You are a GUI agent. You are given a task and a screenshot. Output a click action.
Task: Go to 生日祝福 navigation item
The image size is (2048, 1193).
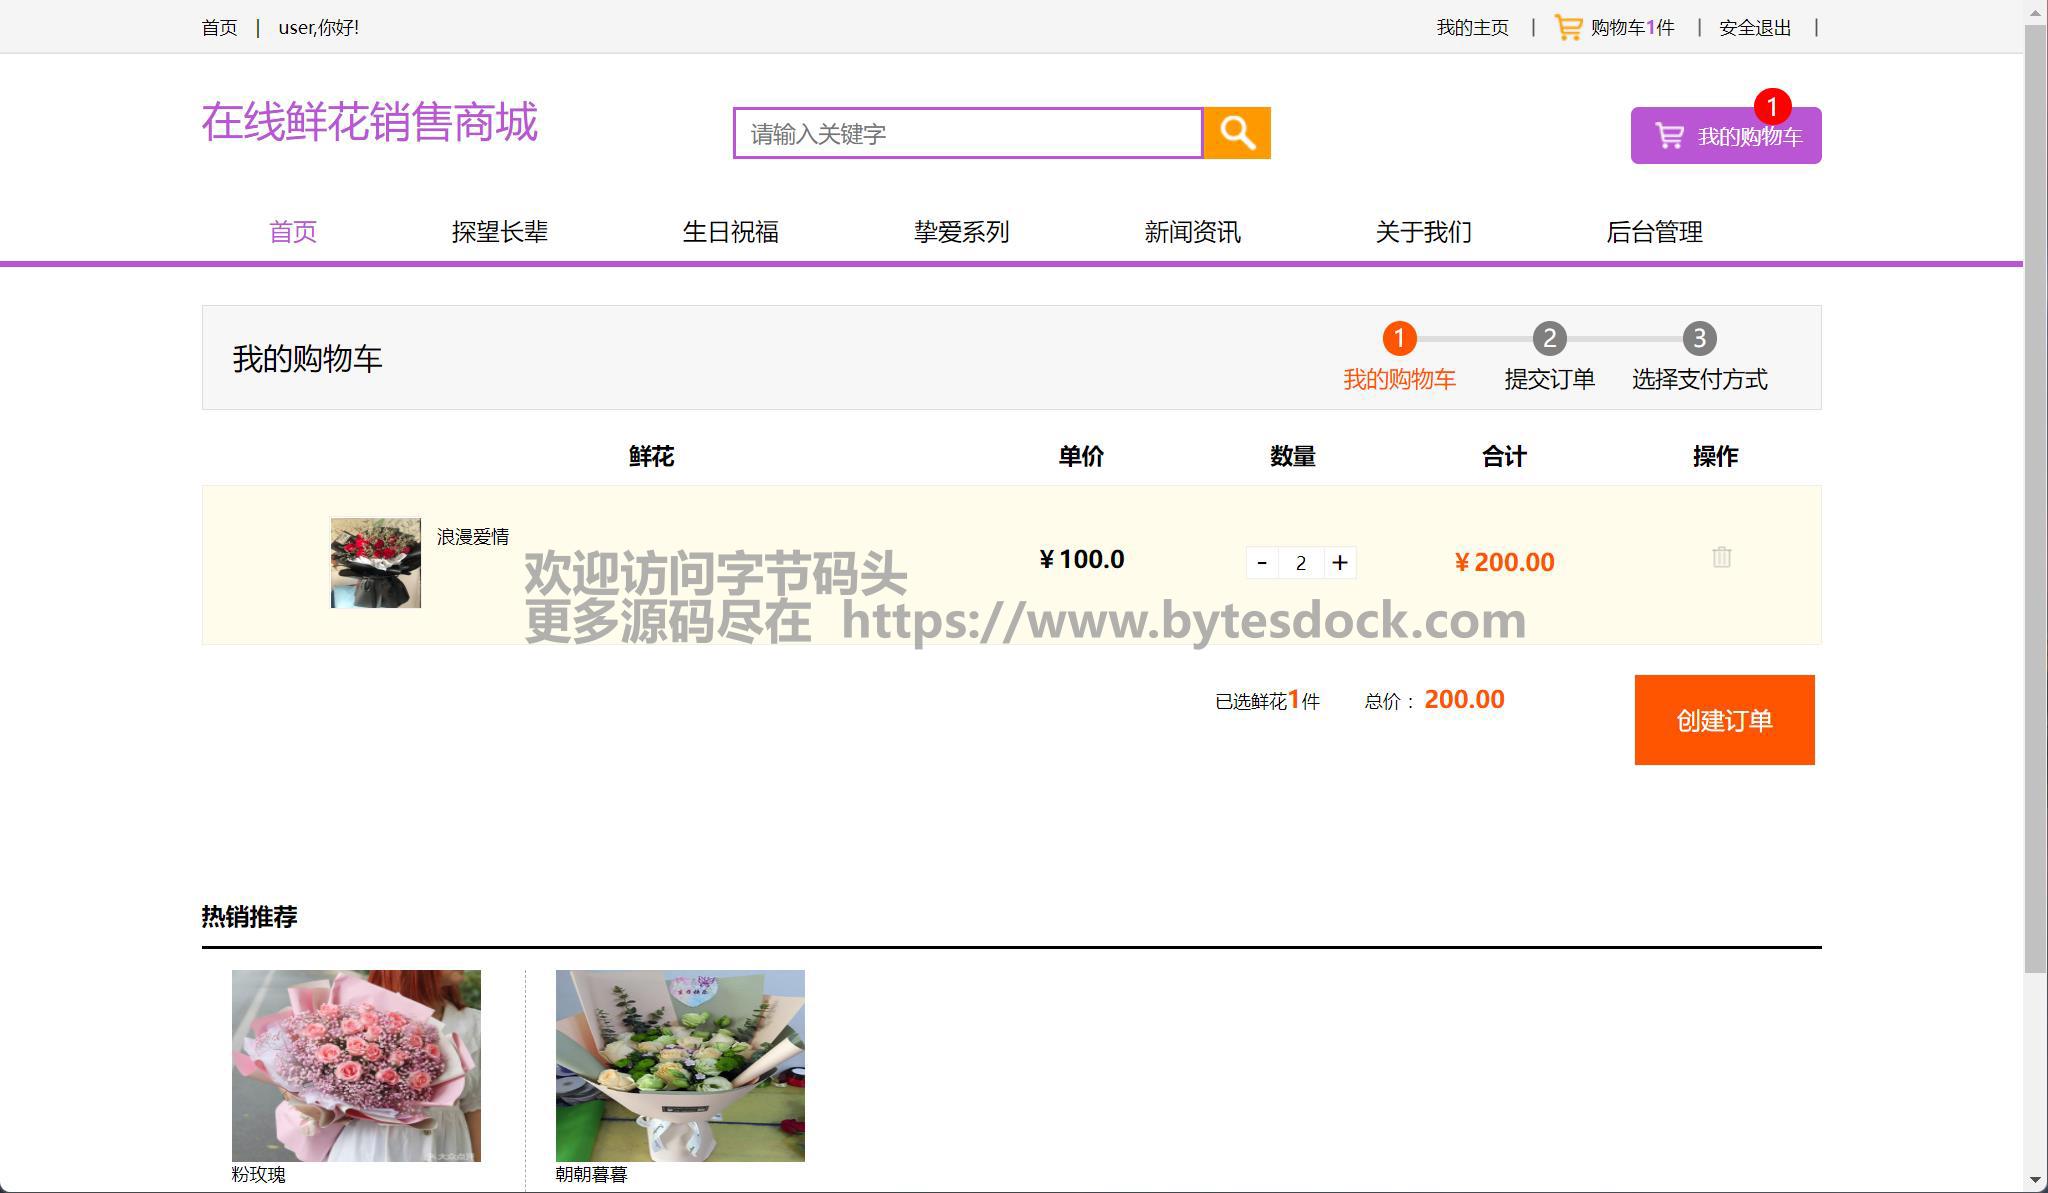(730, 232)
